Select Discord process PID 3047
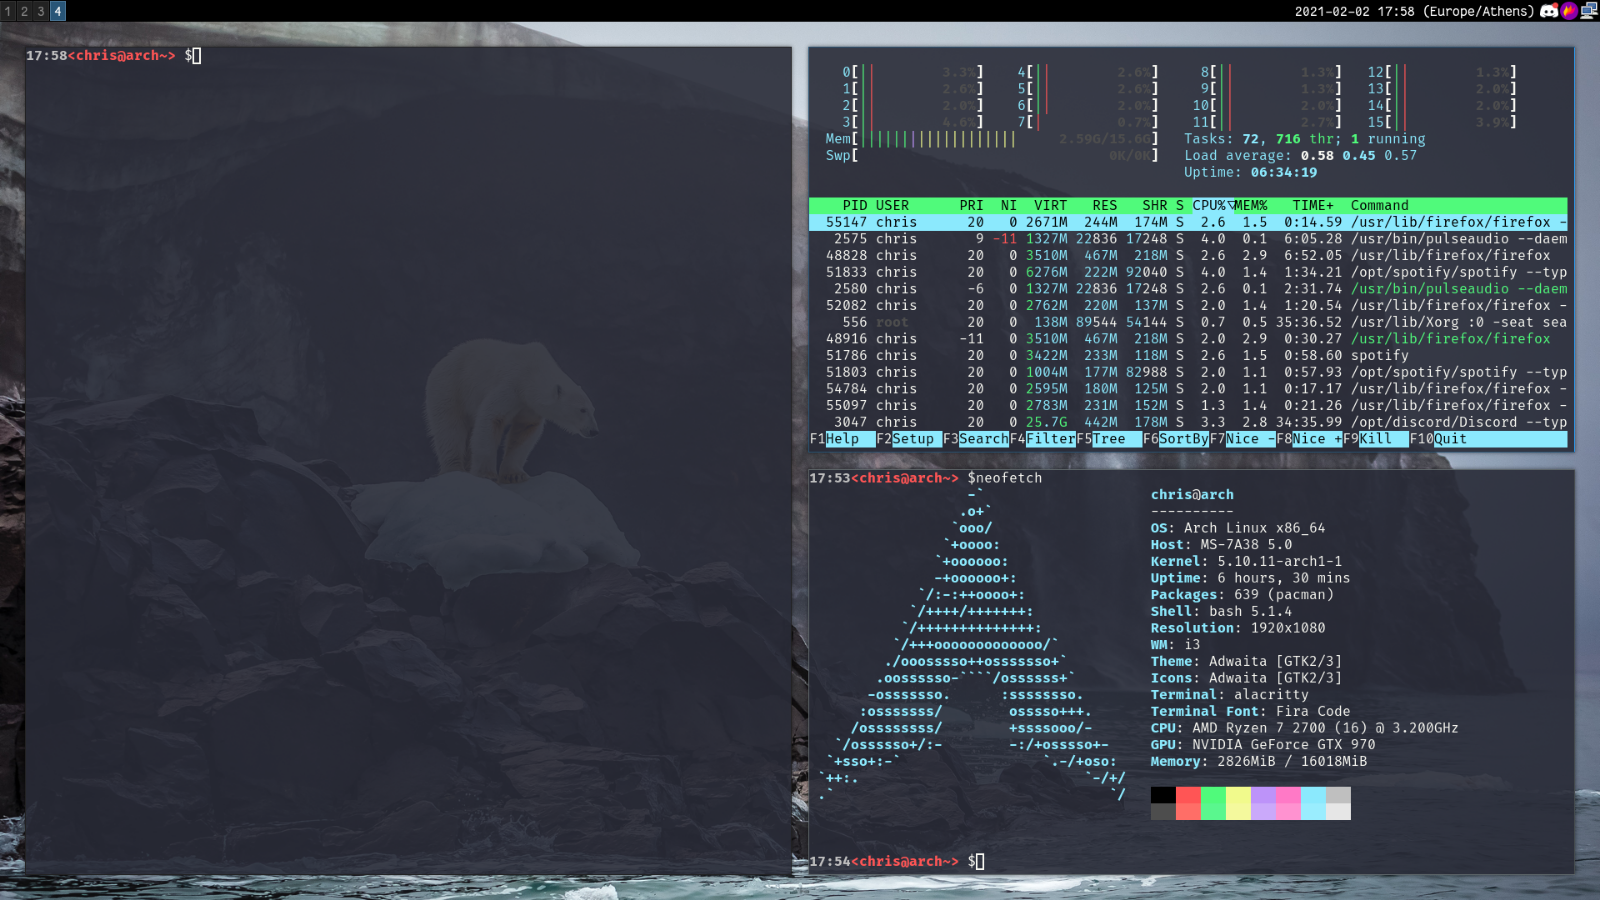Viewport: 1600px width, 900px height. click(x=1188, y=422)
